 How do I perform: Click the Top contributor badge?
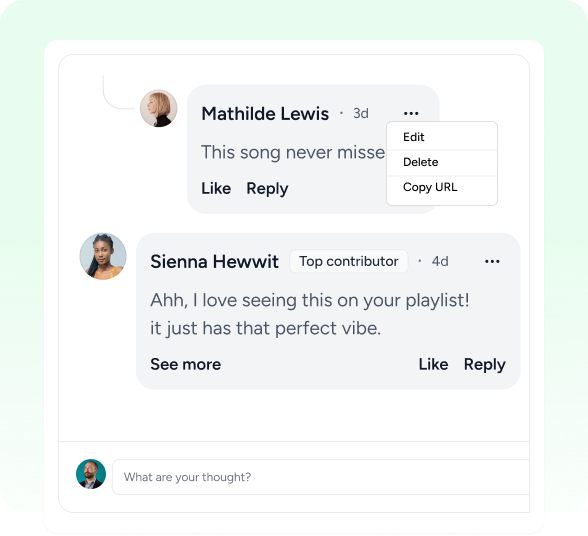coord(349,261)
